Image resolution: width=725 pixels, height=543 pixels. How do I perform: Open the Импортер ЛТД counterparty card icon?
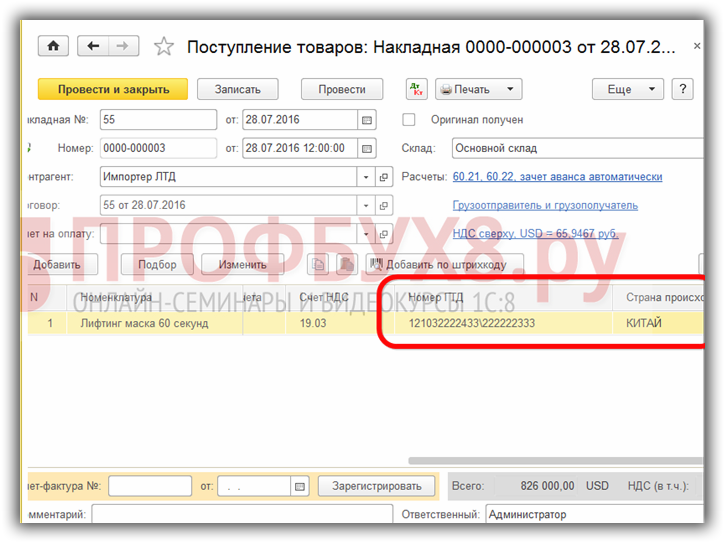383,177
